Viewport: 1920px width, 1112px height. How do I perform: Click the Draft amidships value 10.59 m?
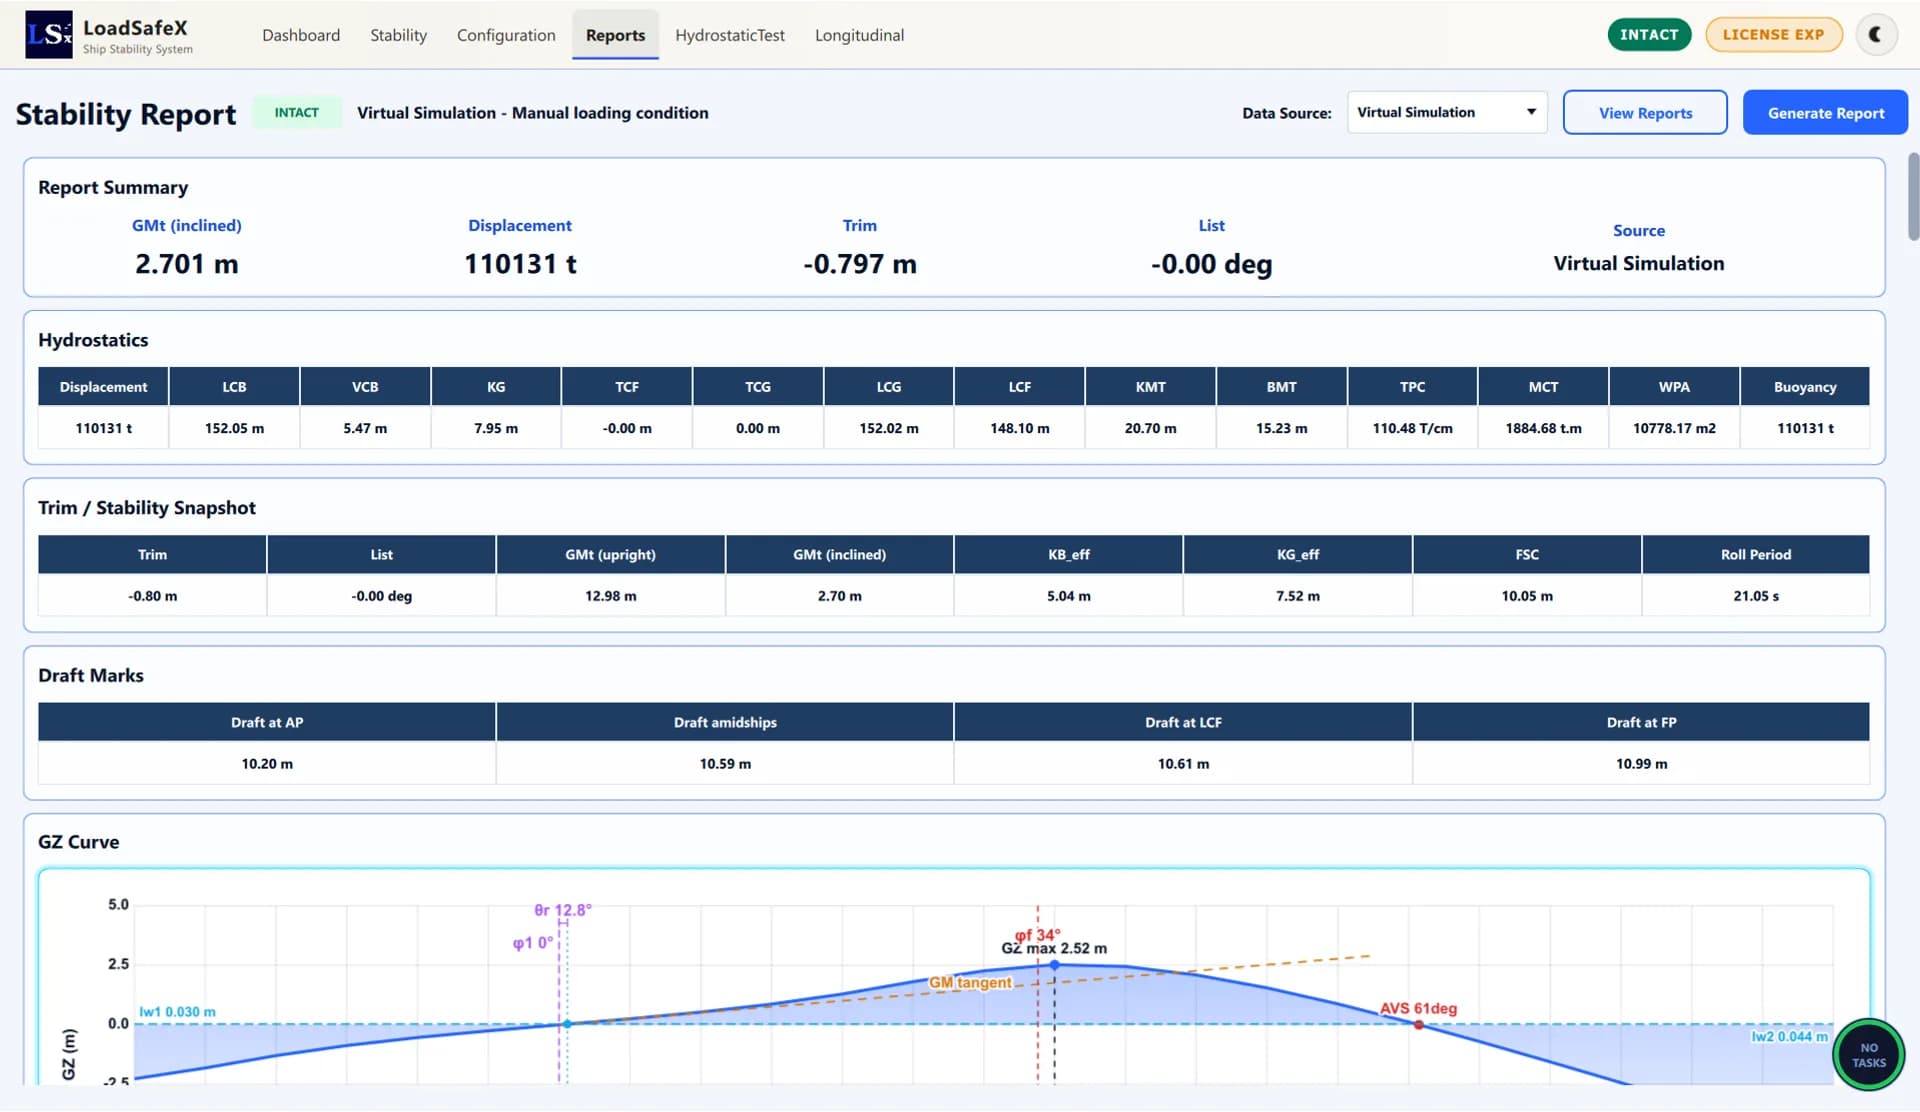tap(725, 764)
